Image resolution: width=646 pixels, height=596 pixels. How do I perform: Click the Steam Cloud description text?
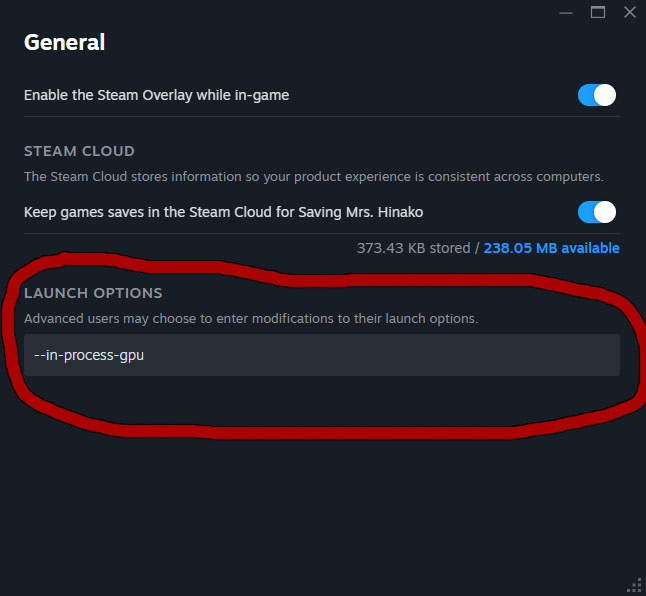click(x=313, y=177)
